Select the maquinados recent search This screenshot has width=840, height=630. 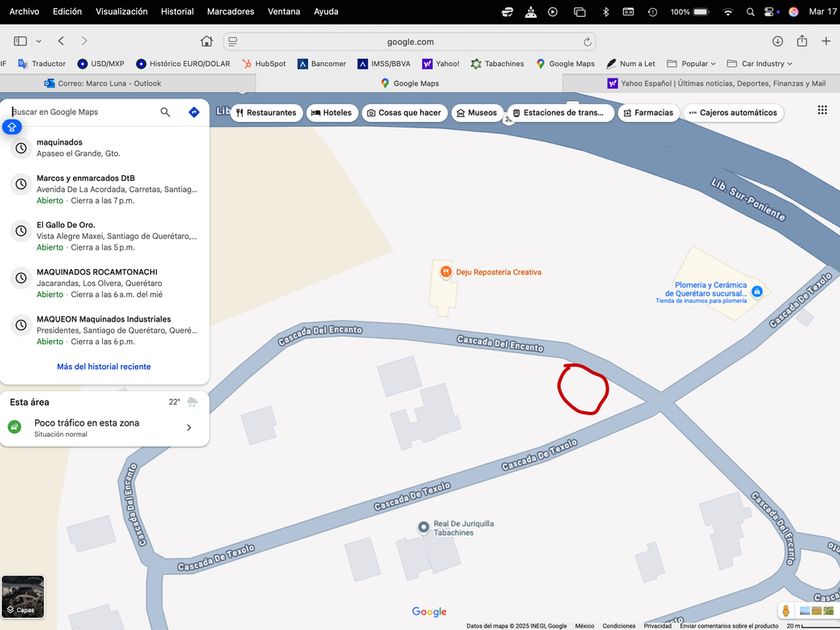[x=104, y=147]
